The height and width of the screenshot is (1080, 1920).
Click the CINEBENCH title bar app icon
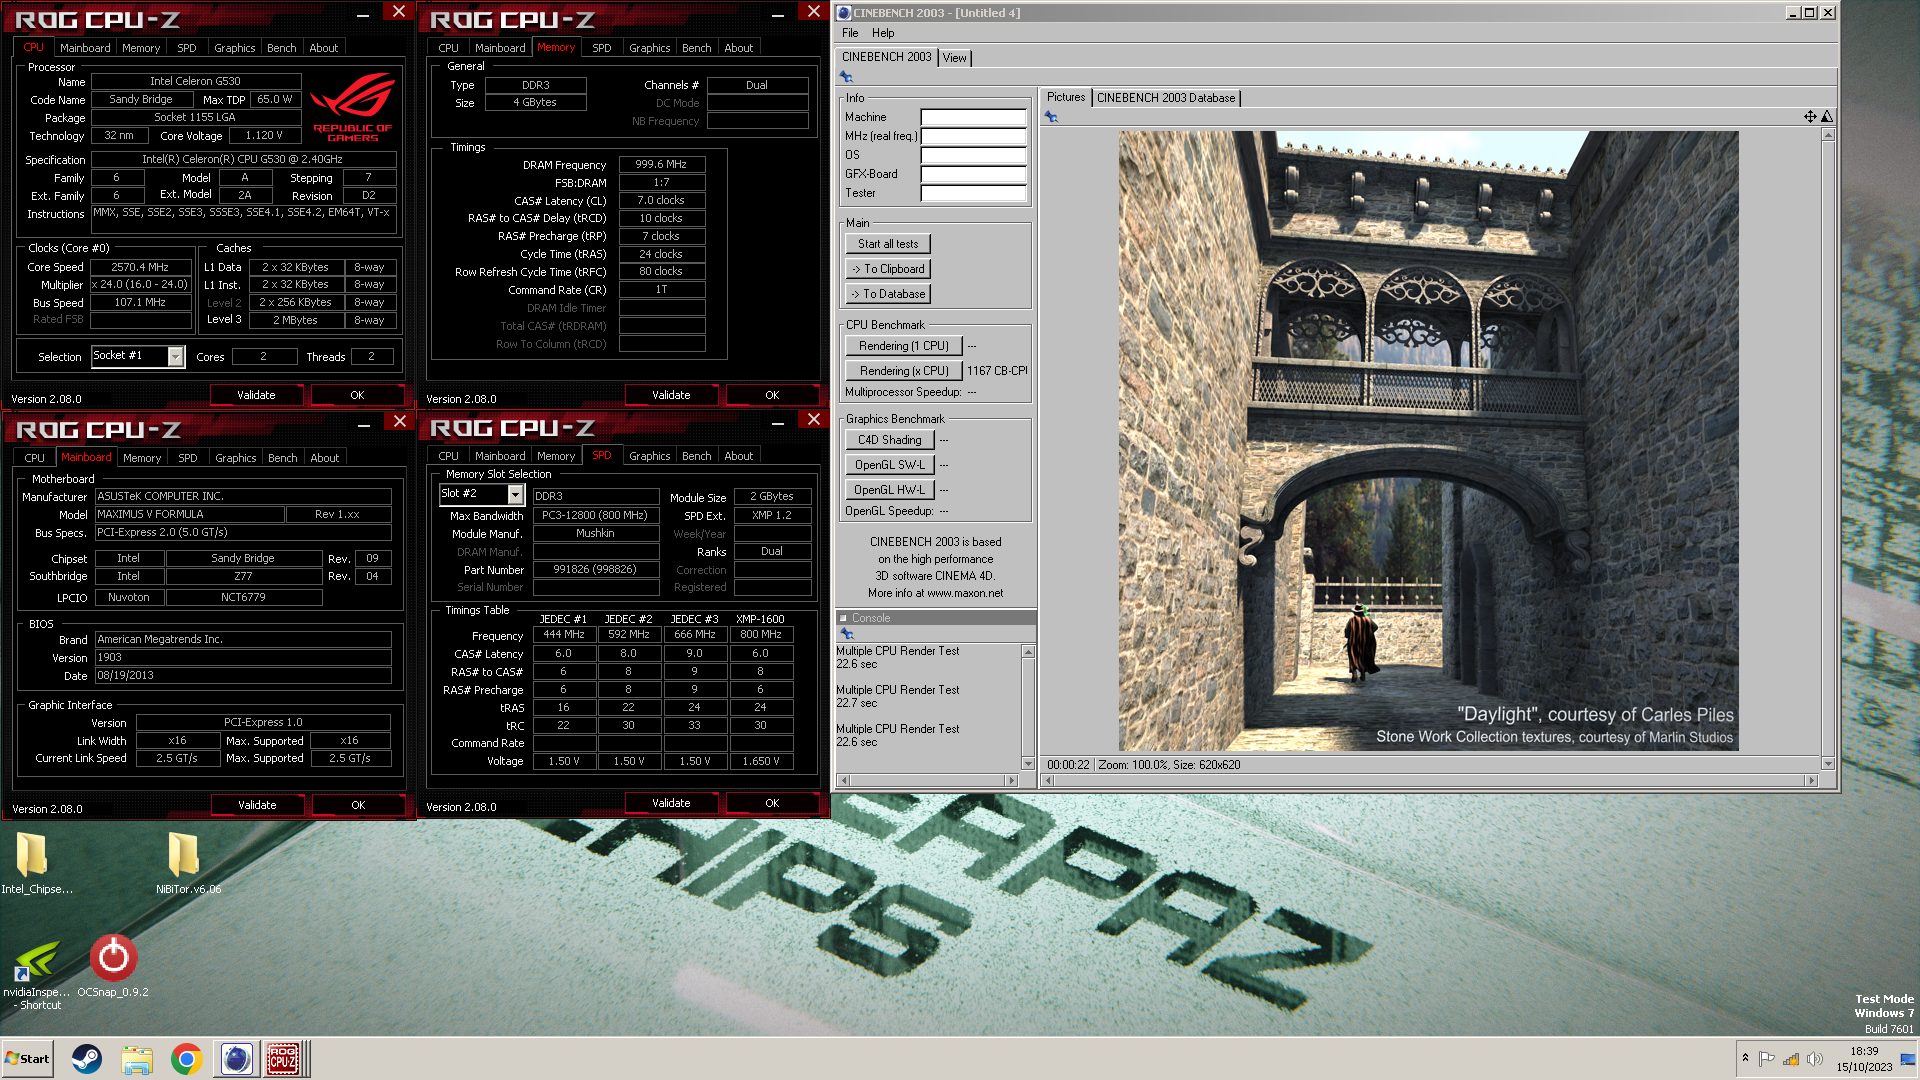pyautogui.click(x=844, y=13)
